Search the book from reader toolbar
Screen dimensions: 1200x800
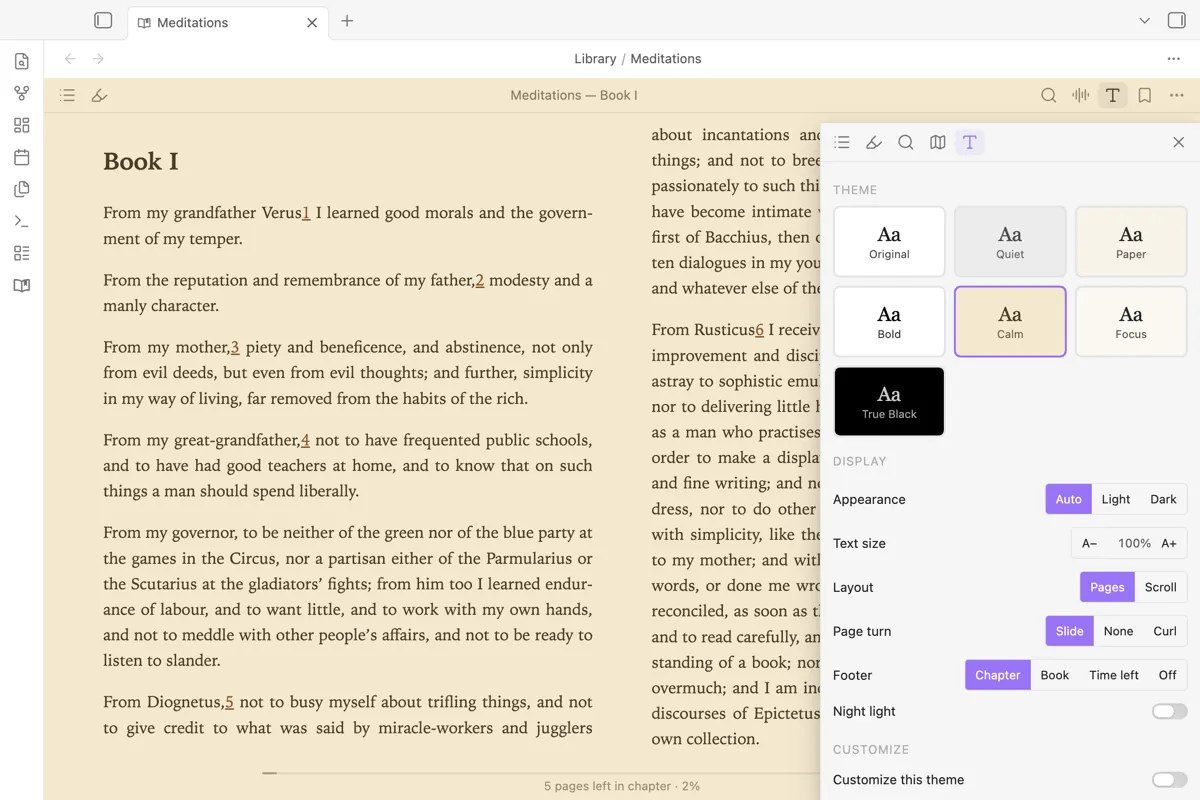tap(1048, 95)
